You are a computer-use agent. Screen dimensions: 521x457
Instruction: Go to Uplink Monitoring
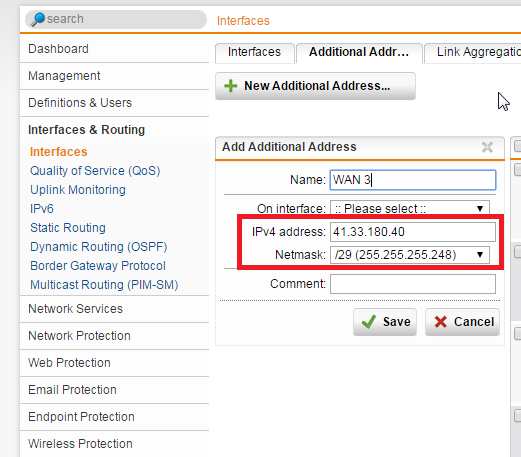(x=78, y=190)
